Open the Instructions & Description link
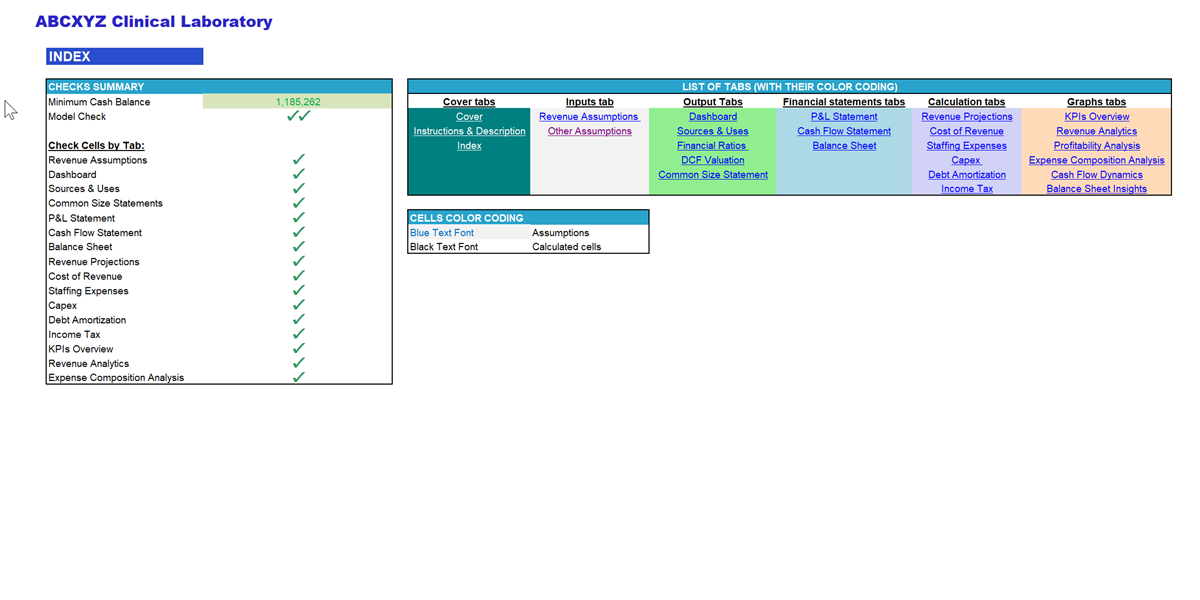1200x600 pixels. 469,131
